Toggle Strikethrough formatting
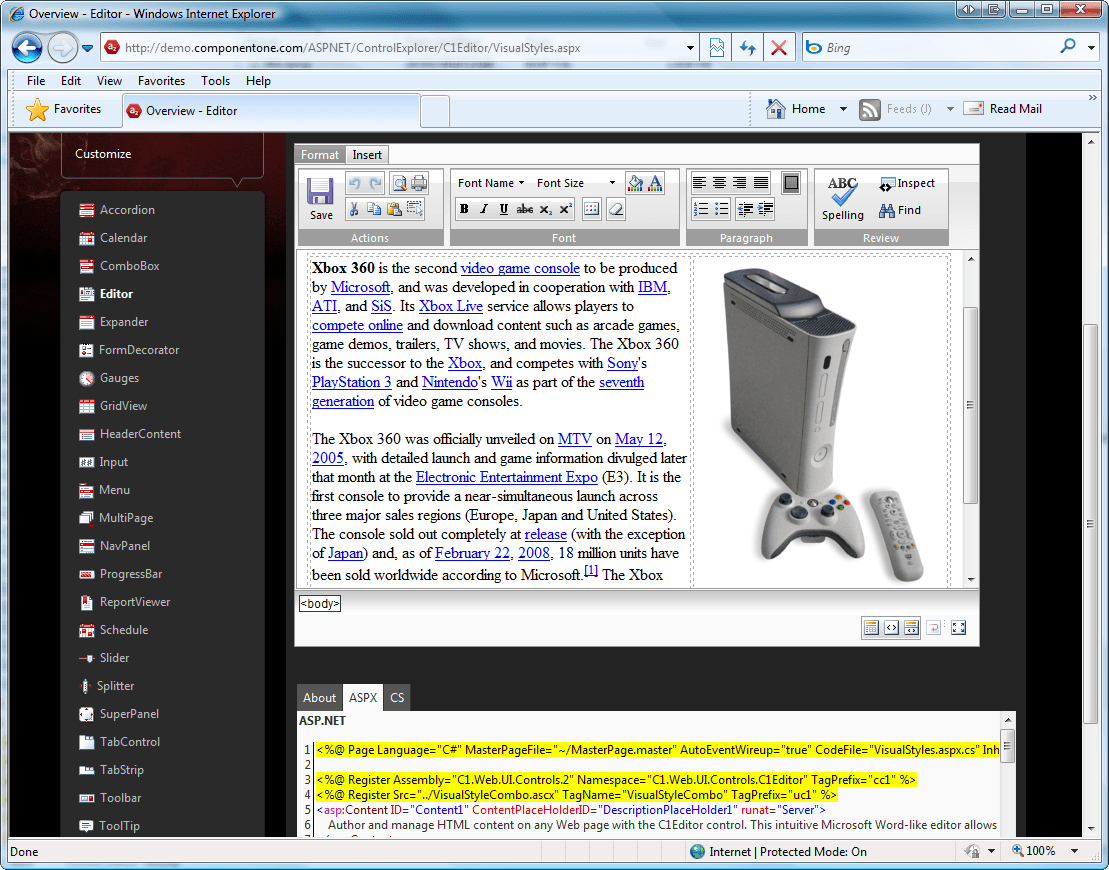 525,209
